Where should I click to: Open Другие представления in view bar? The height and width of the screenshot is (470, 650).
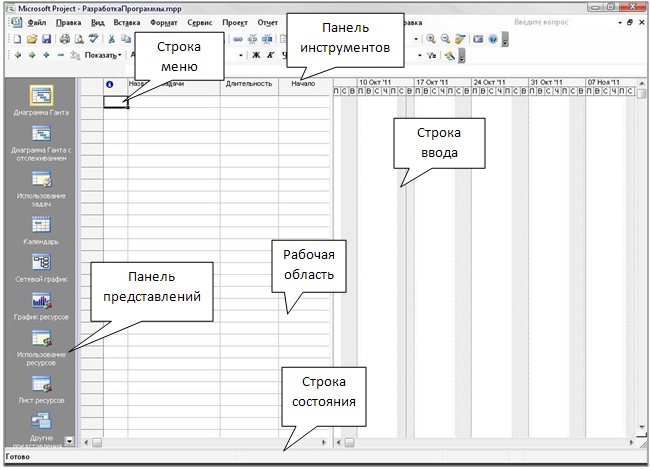(41, 429)
